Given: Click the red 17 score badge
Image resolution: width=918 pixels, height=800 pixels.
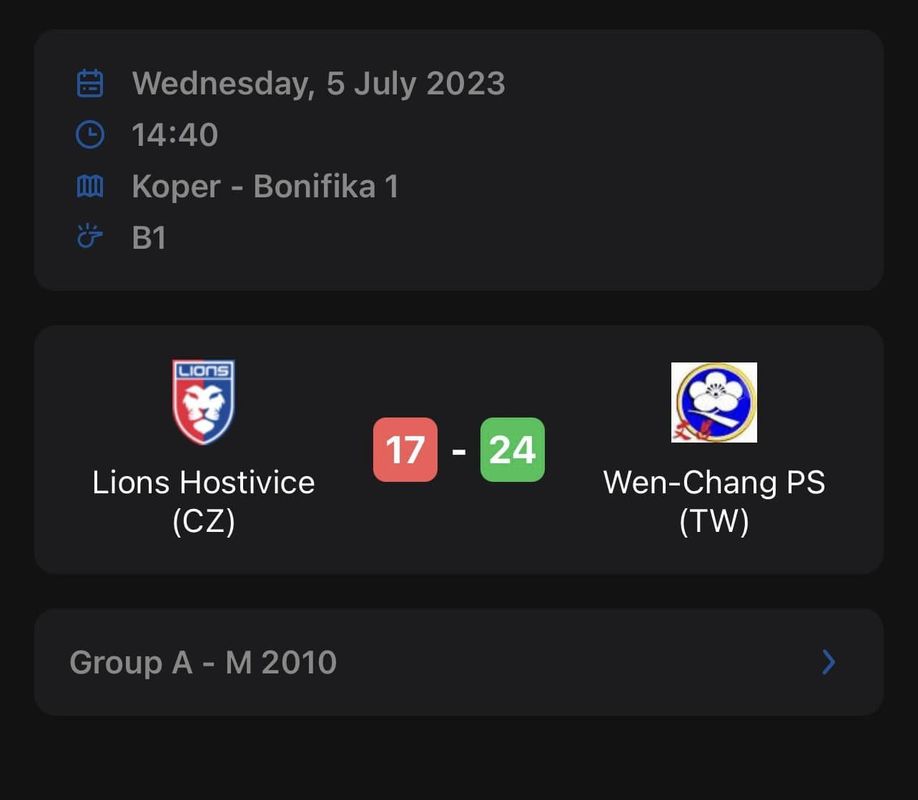Looking at the screenshot, I should point(405,450).
